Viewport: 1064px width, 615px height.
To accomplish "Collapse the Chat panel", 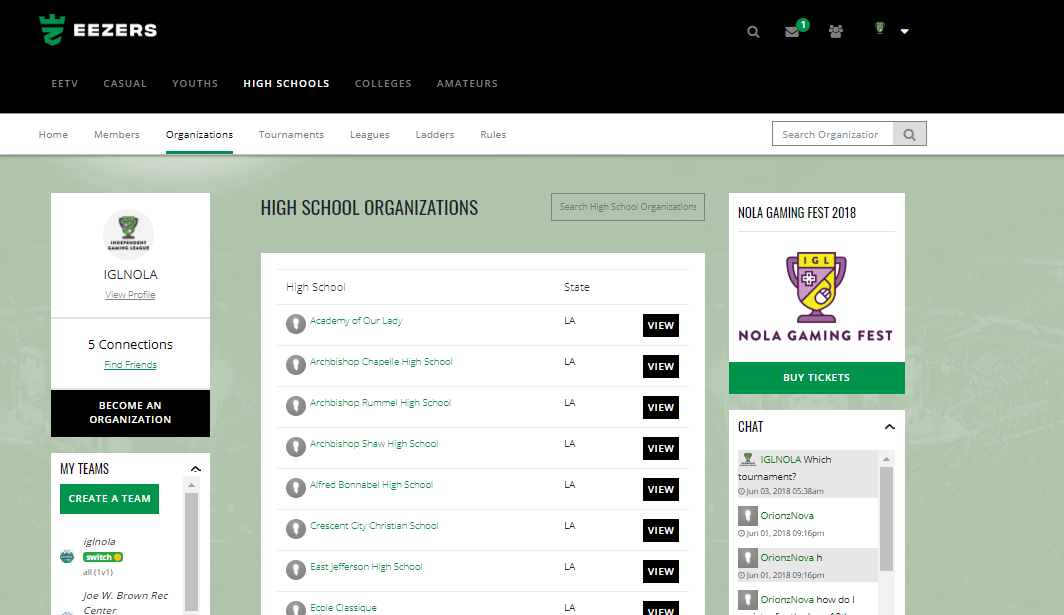I will click(890, 427).
